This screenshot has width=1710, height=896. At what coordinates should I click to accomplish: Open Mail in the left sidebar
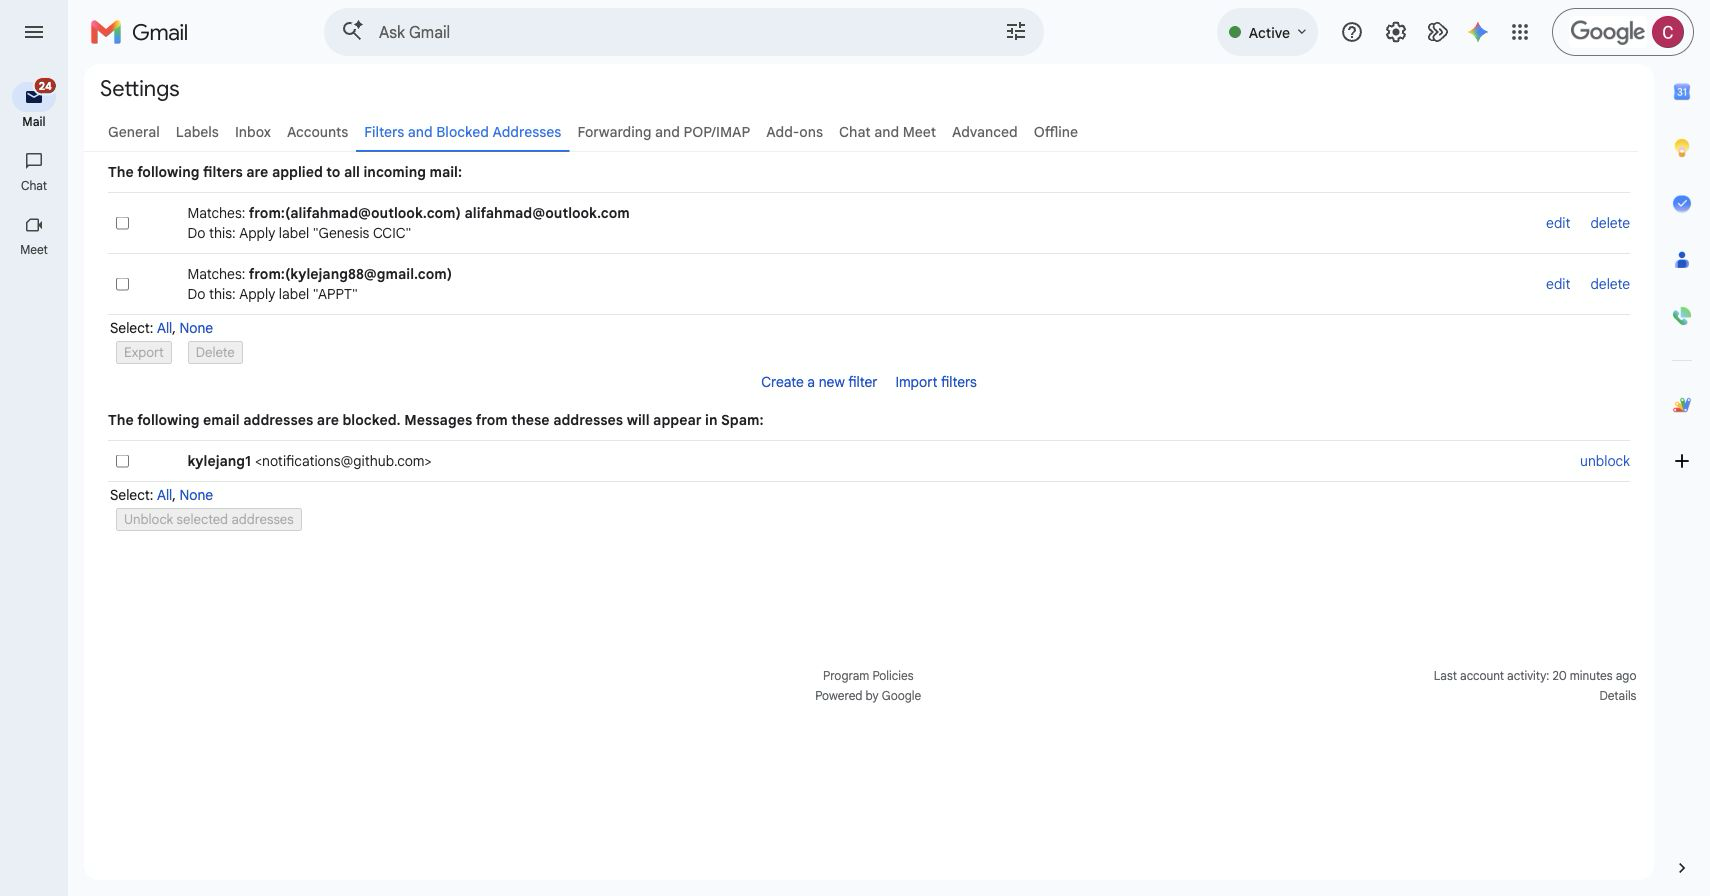point(34,105)
